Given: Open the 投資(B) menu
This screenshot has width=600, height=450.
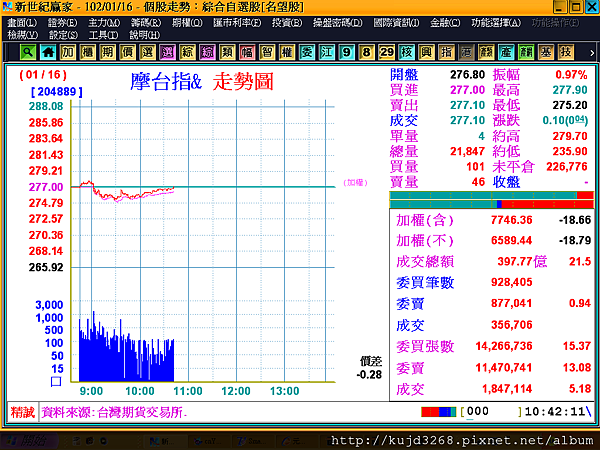Looking at the screenshot, I should coord(287,23).
